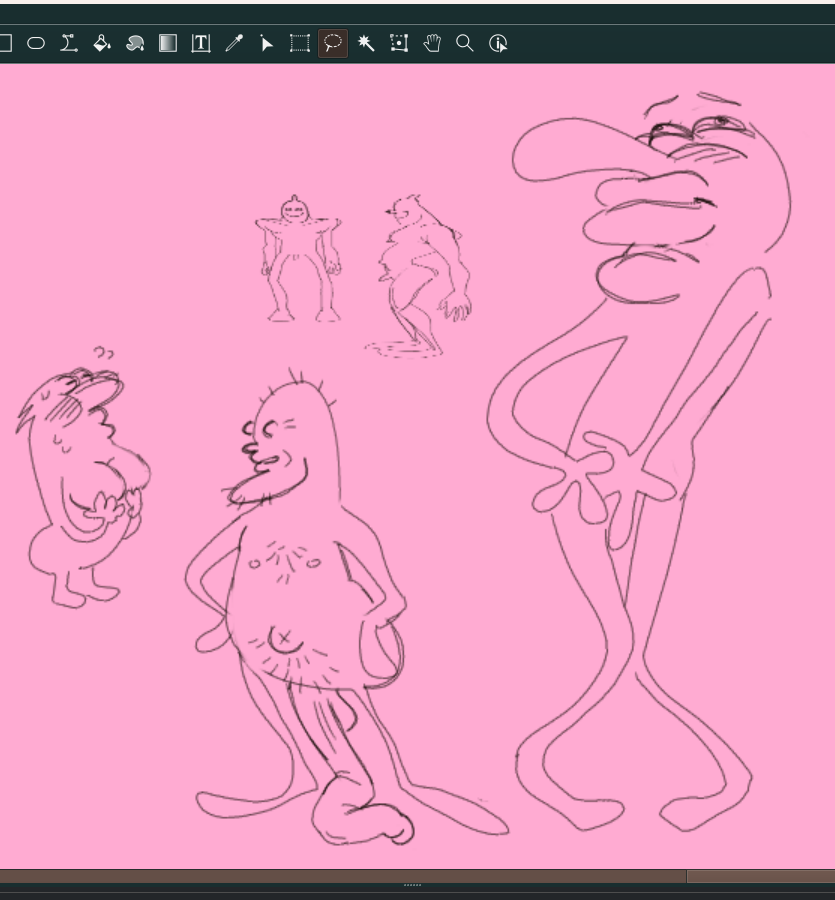Select the Laser Pointer tool
This screenshot has height=900, width=835.
pyautogui.click(x=266, y=43)
